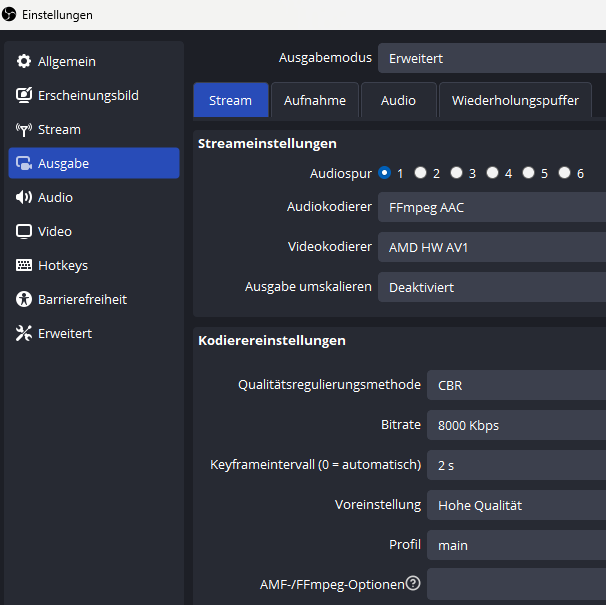606x605 pixels.
Task: Click the Keyframeintervall 2 s field
Action: pos(516,465)
